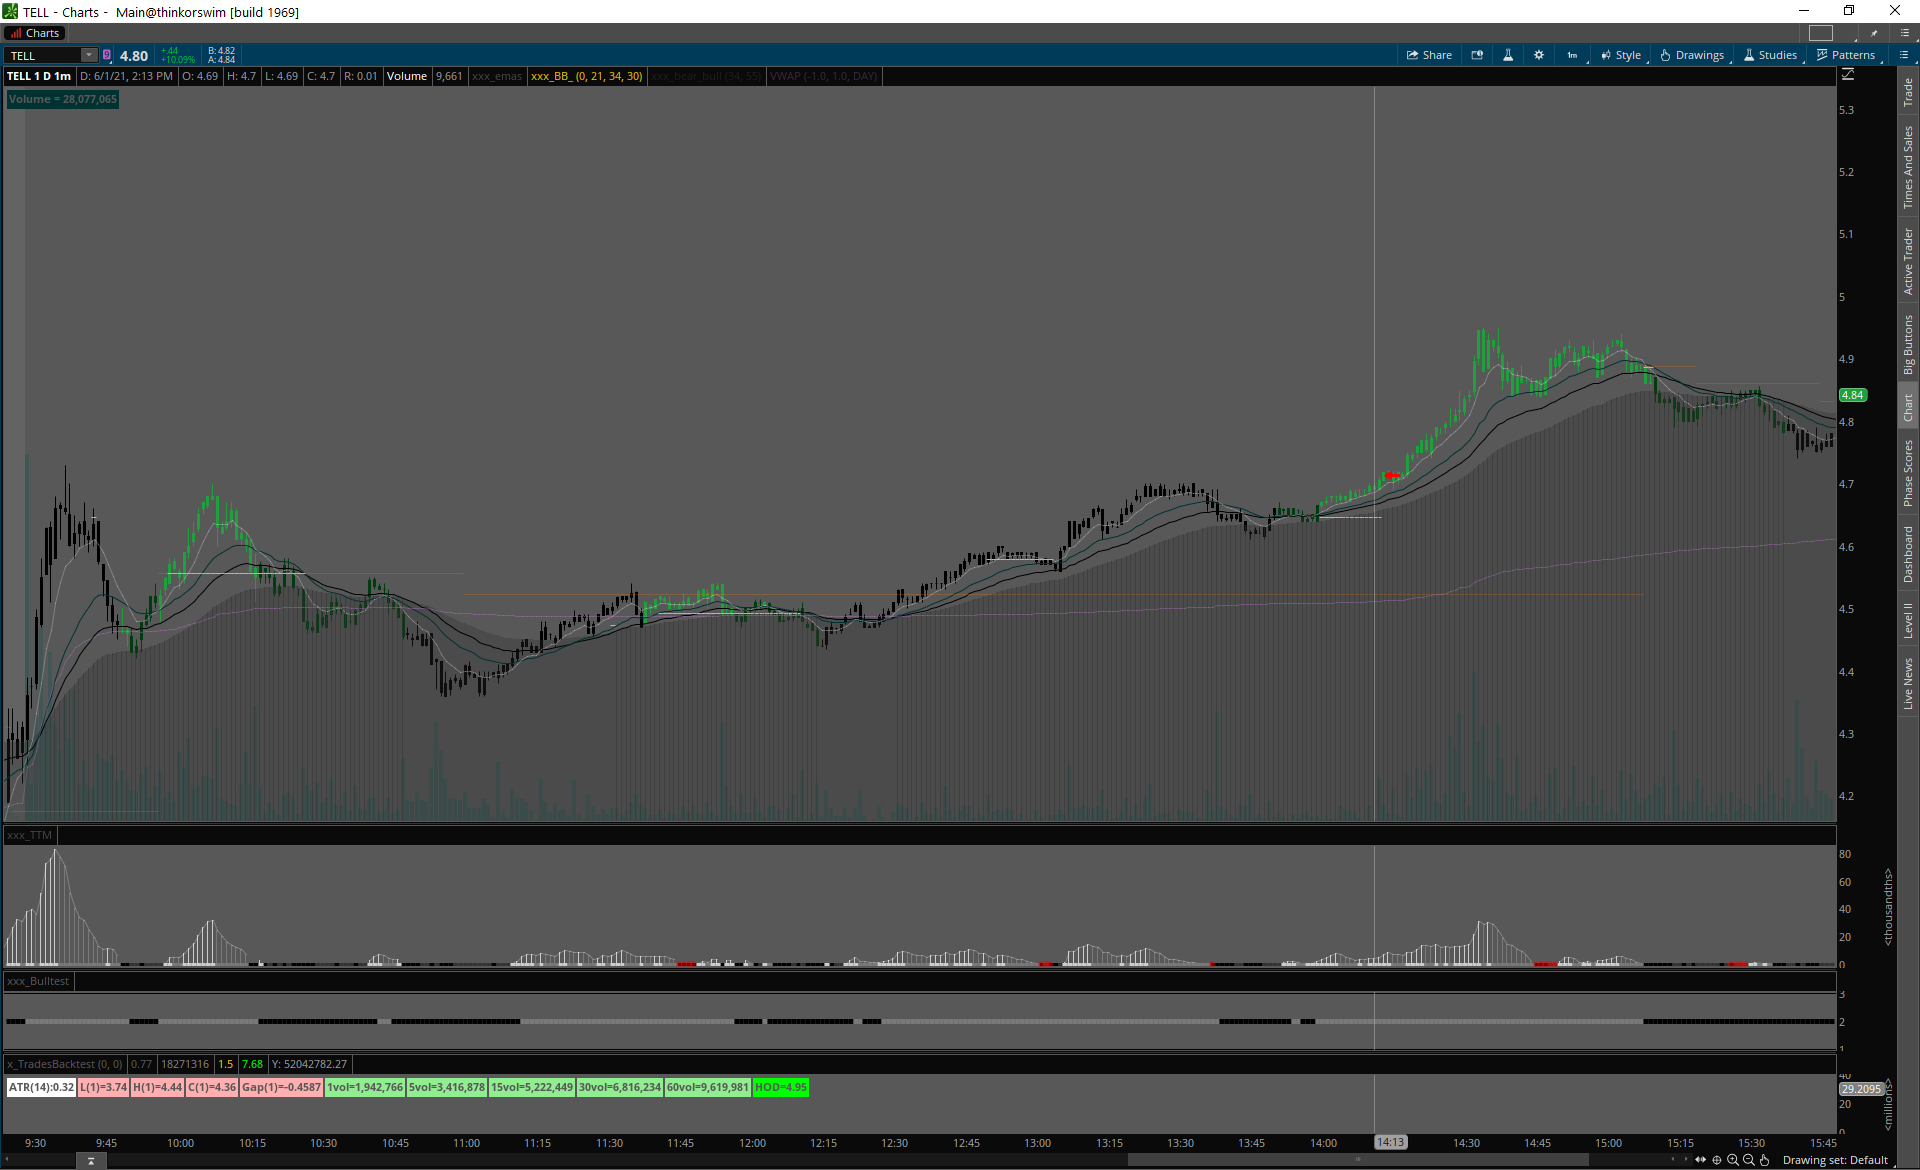Expand the Style dropdown menu

click(x=1621, y=55)
